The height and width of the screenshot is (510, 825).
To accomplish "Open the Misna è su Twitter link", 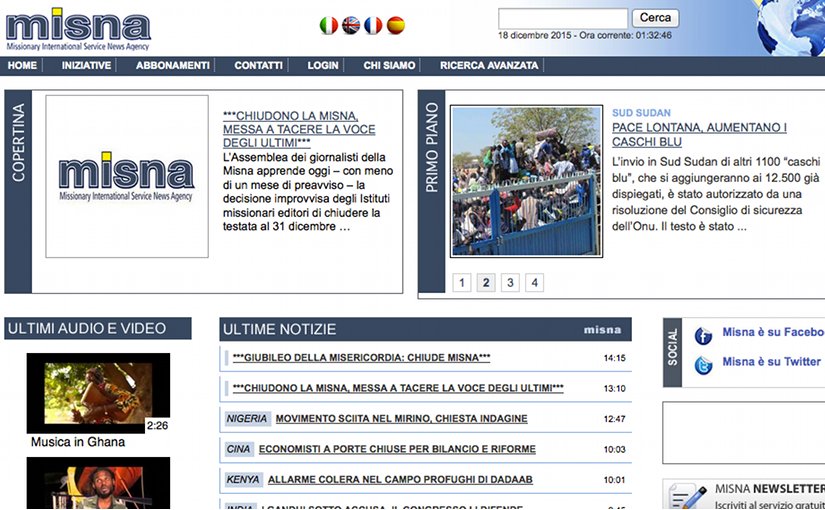I will pyautogui.click(x=771, y=362).
